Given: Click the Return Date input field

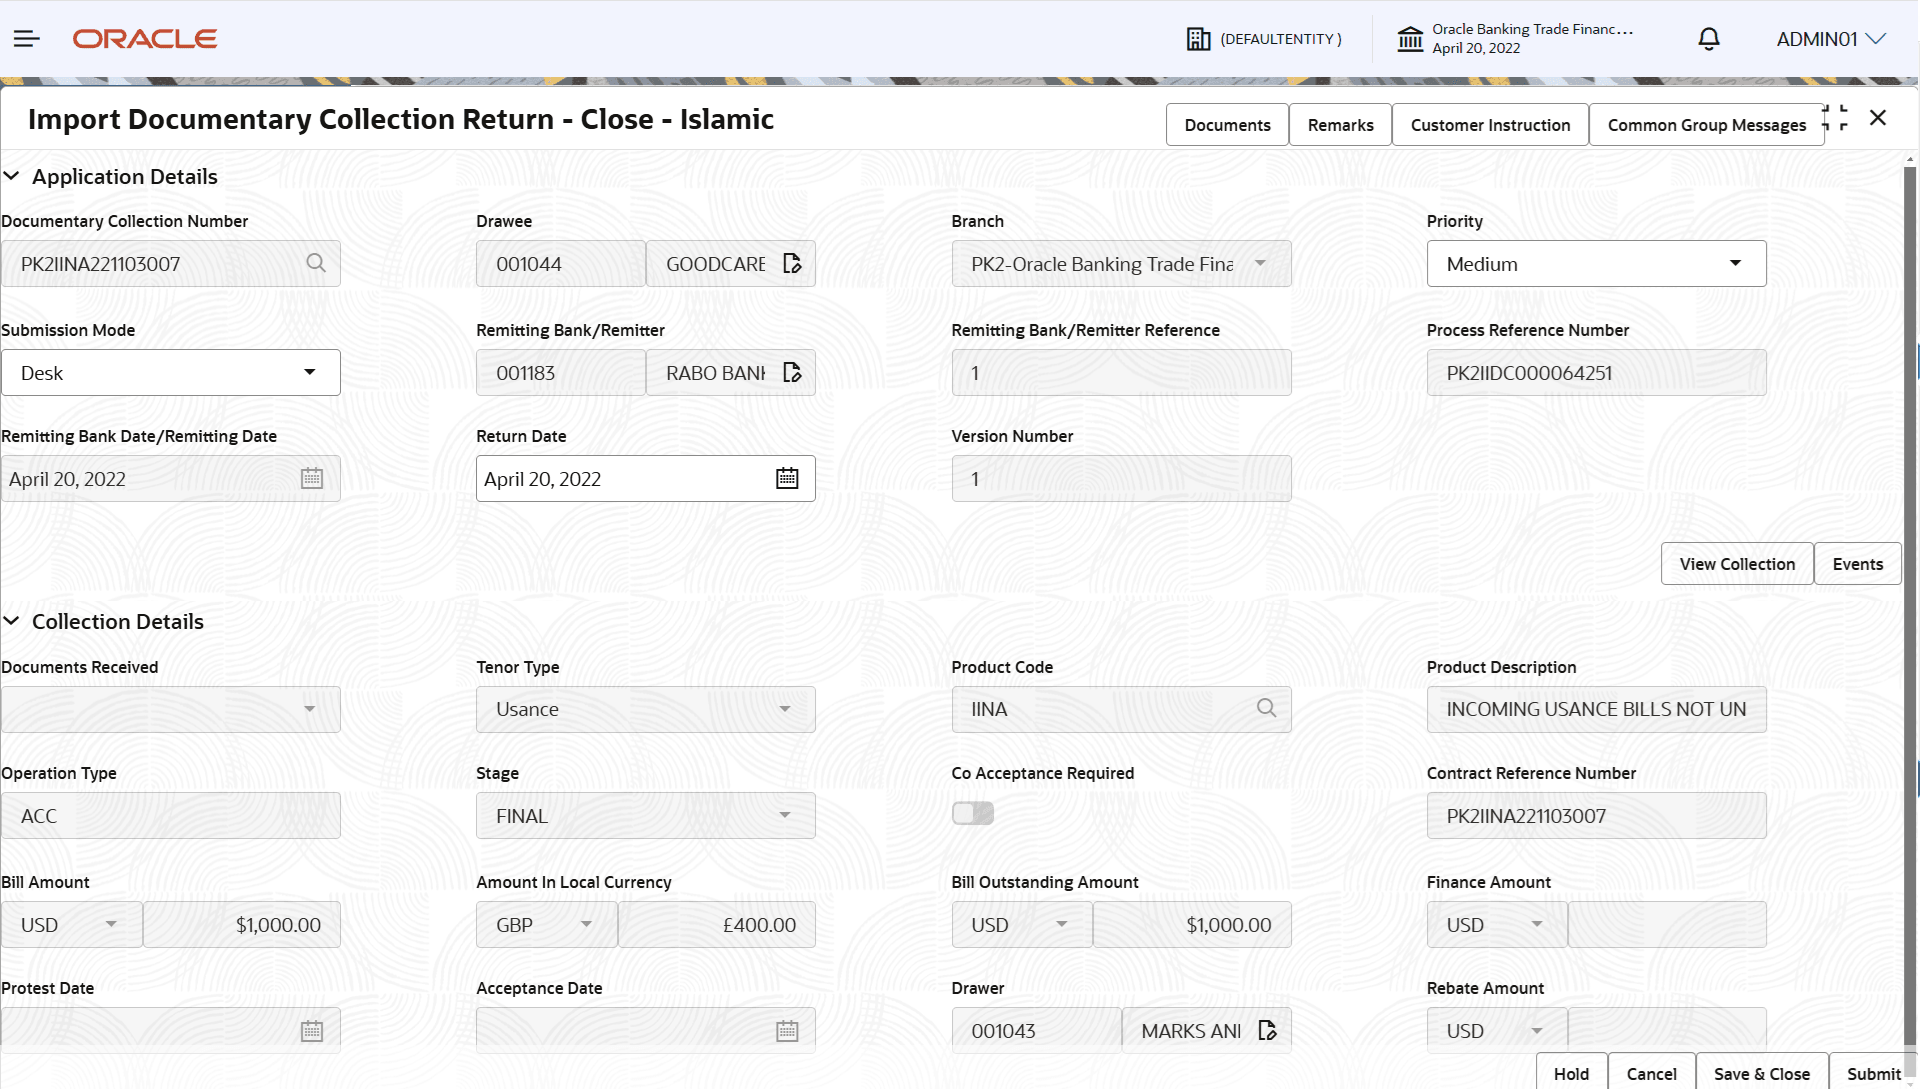Looking at the screenshot, I should tap(620, 479).
